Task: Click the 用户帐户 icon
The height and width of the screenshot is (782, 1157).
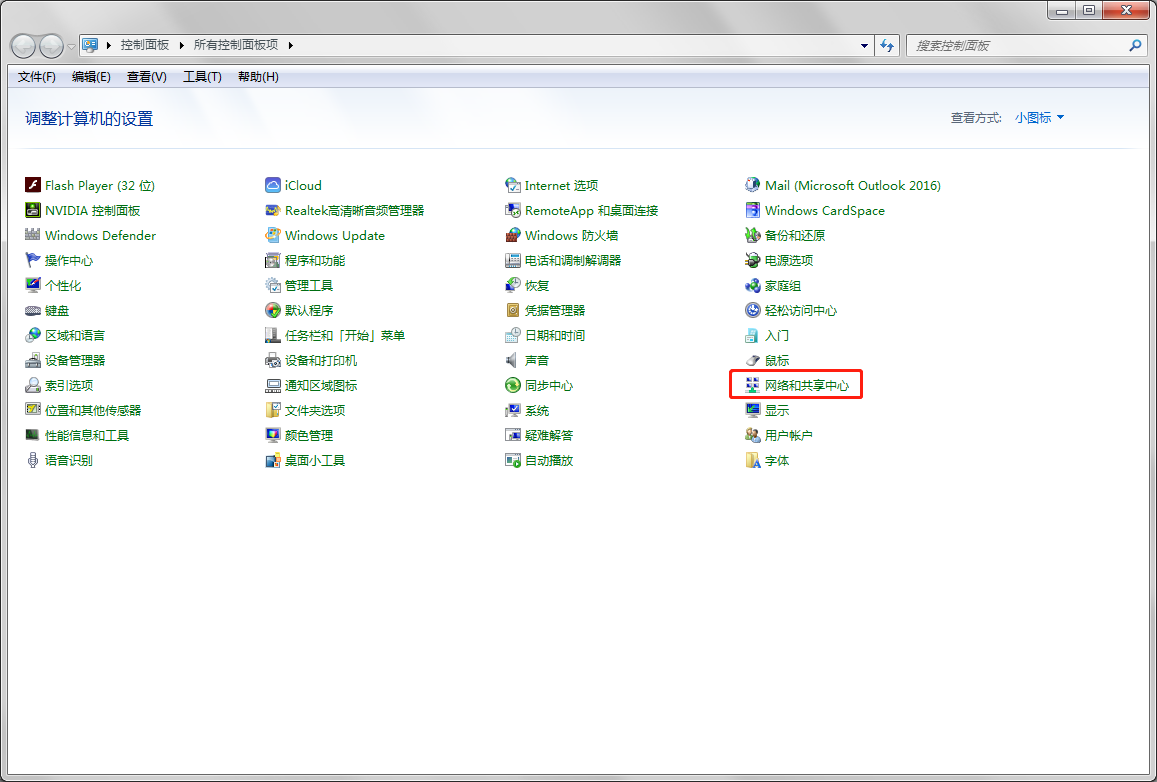Action: coord(753,435)
